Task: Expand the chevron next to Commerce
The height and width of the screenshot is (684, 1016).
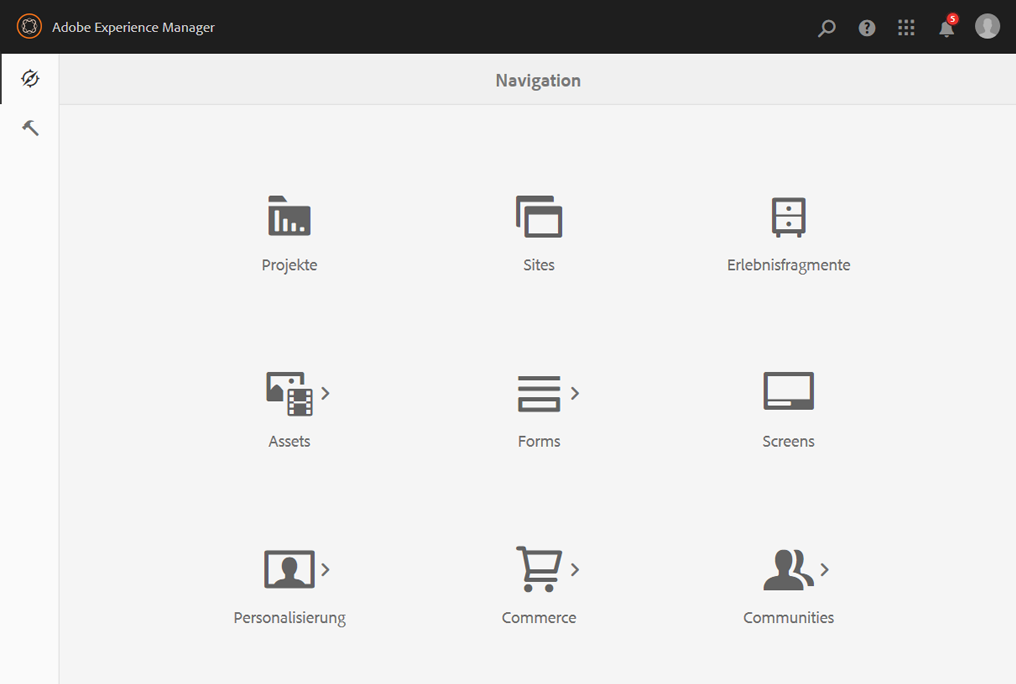Action: 575,569
